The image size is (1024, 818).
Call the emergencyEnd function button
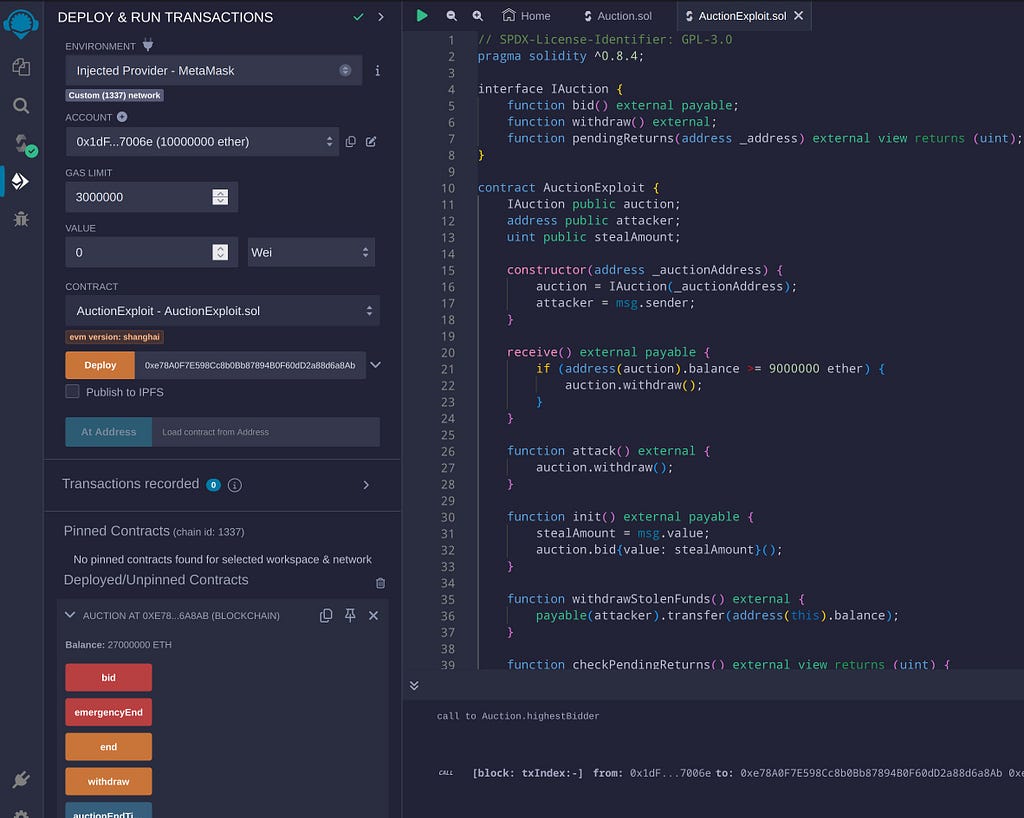point(108,712)
